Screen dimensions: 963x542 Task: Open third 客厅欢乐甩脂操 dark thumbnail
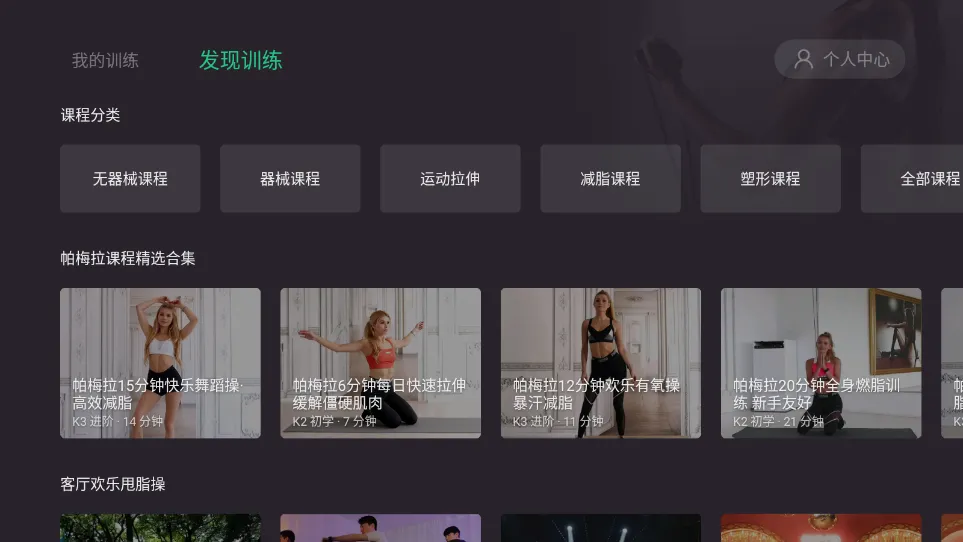coord(601,528)
